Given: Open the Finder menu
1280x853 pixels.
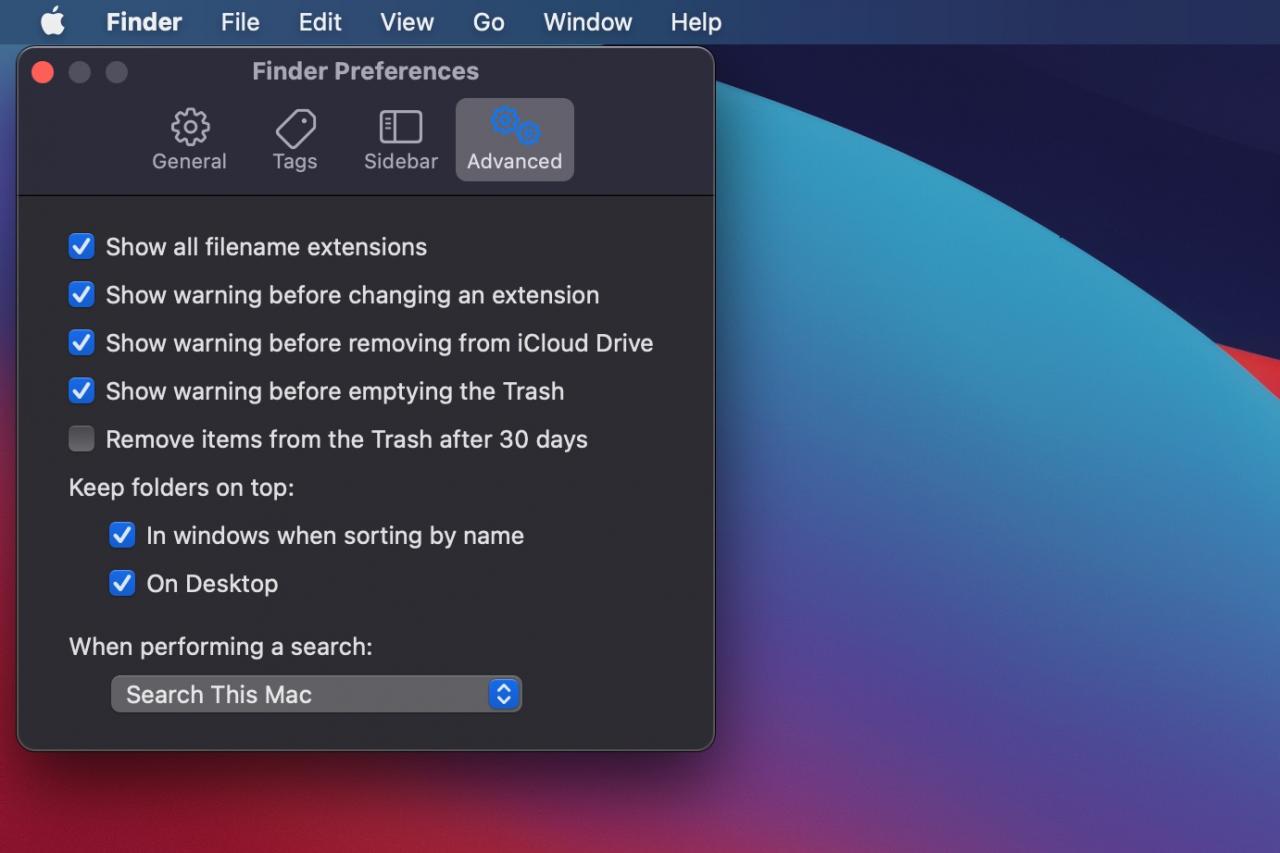Looking at the screenshot, I should coord(144,21).
